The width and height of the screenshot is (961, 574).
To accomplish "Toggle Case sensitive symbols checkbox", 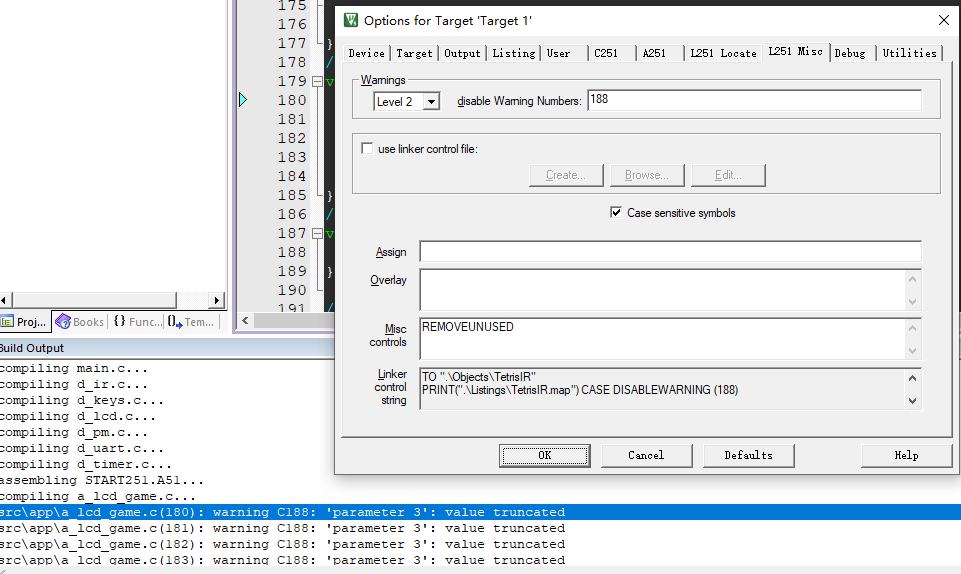I will [616, 212].
